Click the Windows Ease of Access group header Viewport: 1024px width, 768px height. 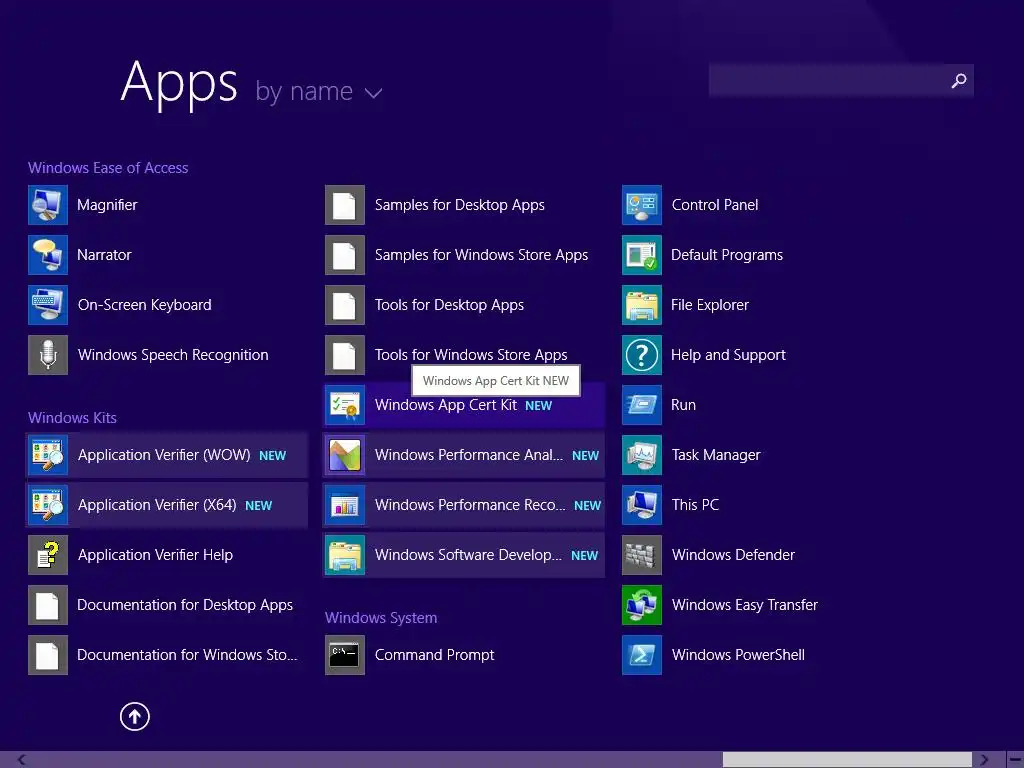pos(108,168)
